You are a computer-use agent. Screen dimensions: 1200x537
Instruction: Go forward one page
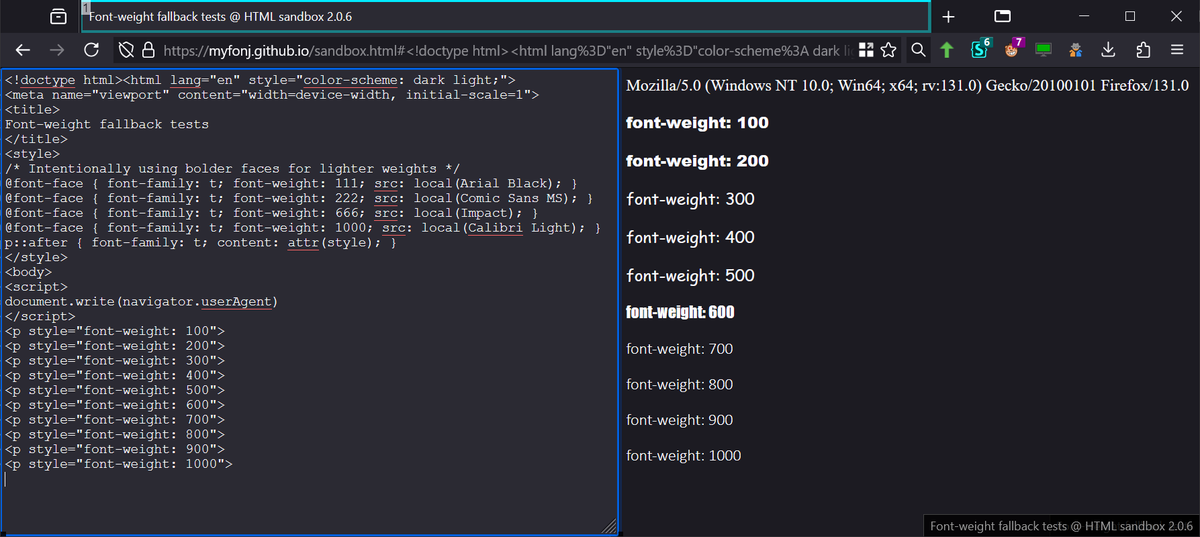pyautogui.click(x=57, y=50)
